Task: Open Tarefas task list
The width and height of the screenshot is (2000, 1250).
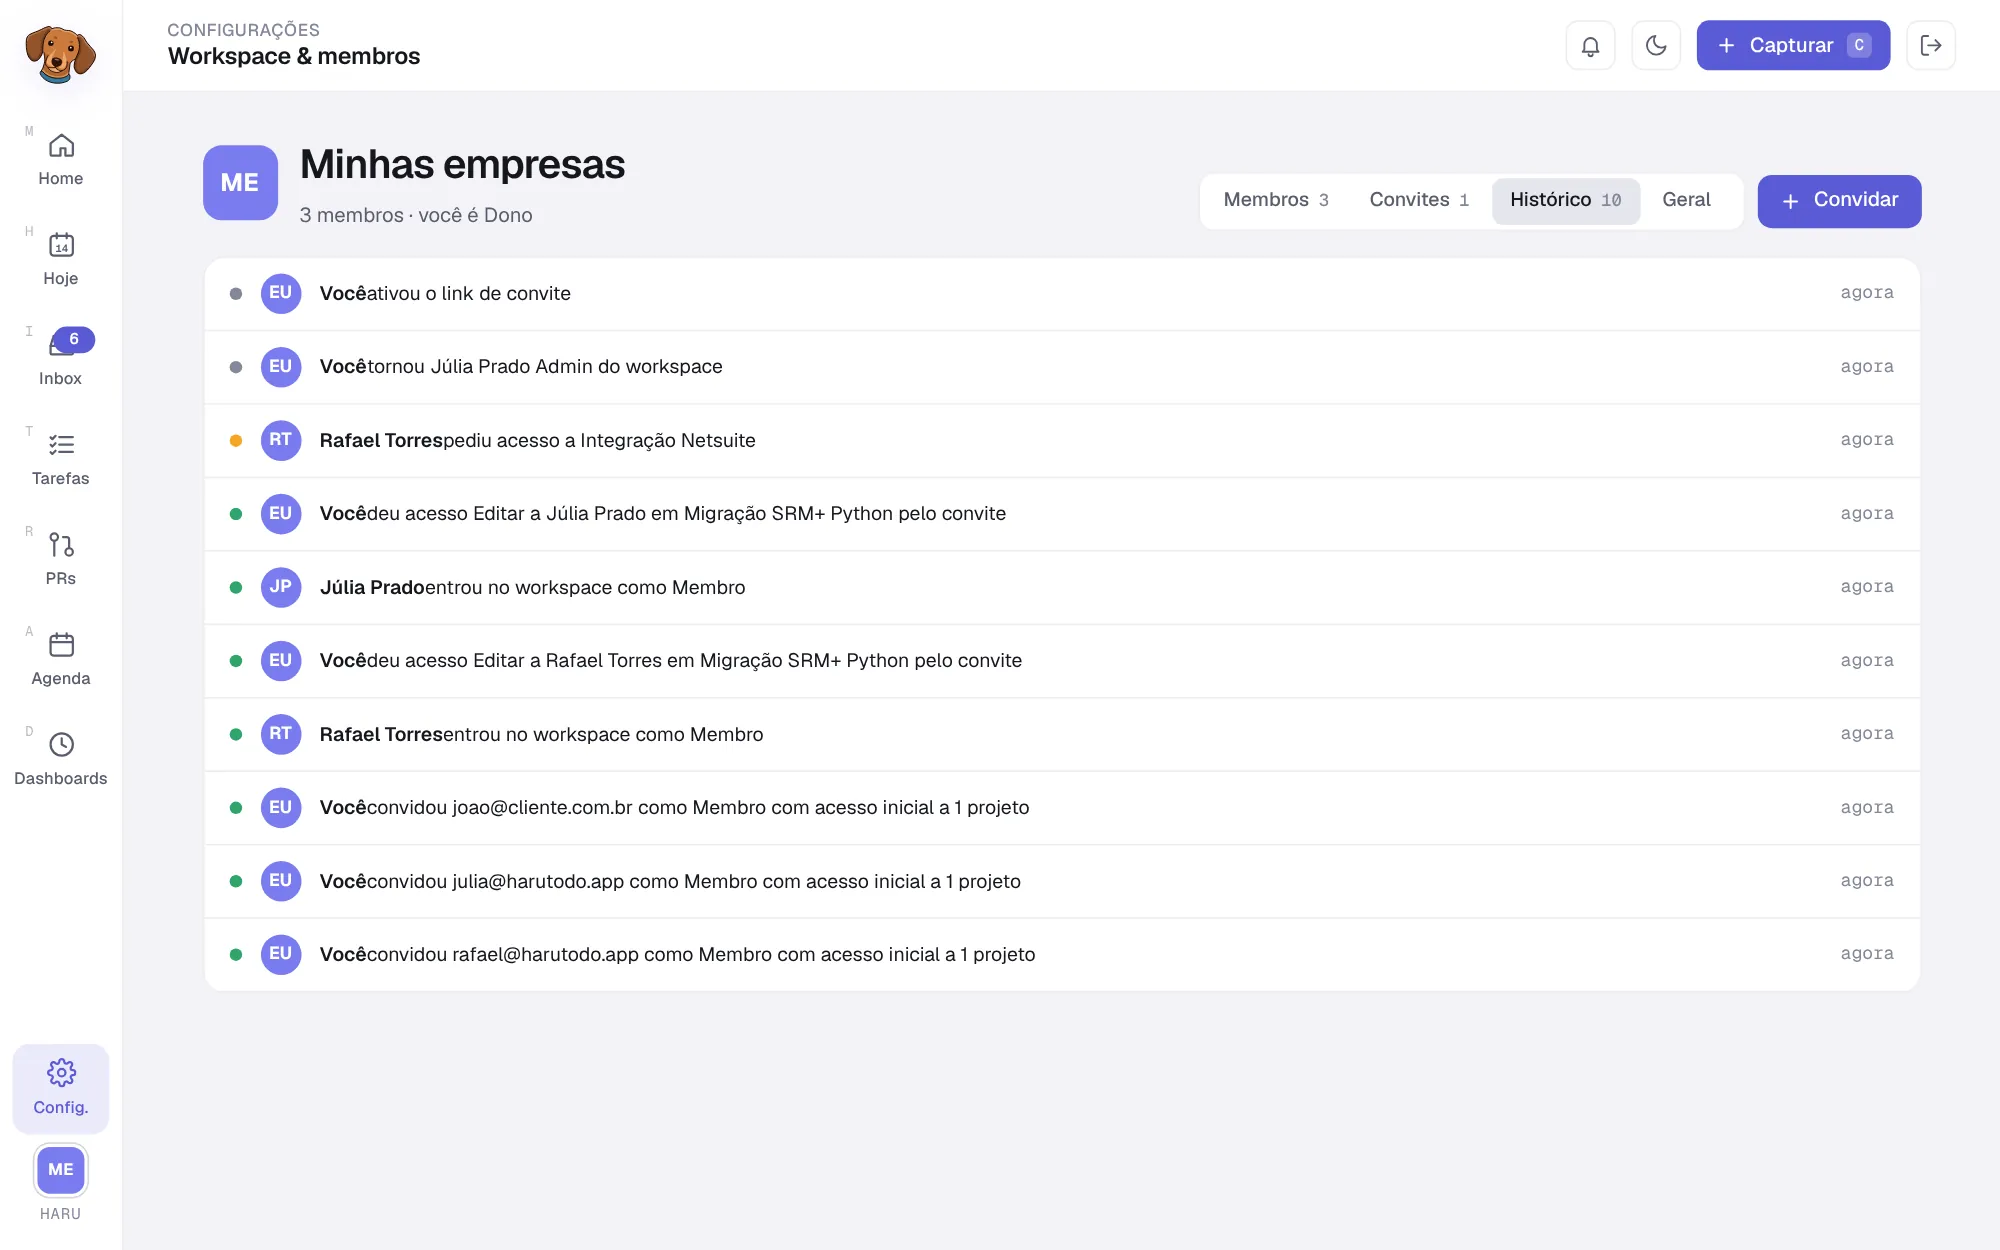Action: (x=61, y=460)
